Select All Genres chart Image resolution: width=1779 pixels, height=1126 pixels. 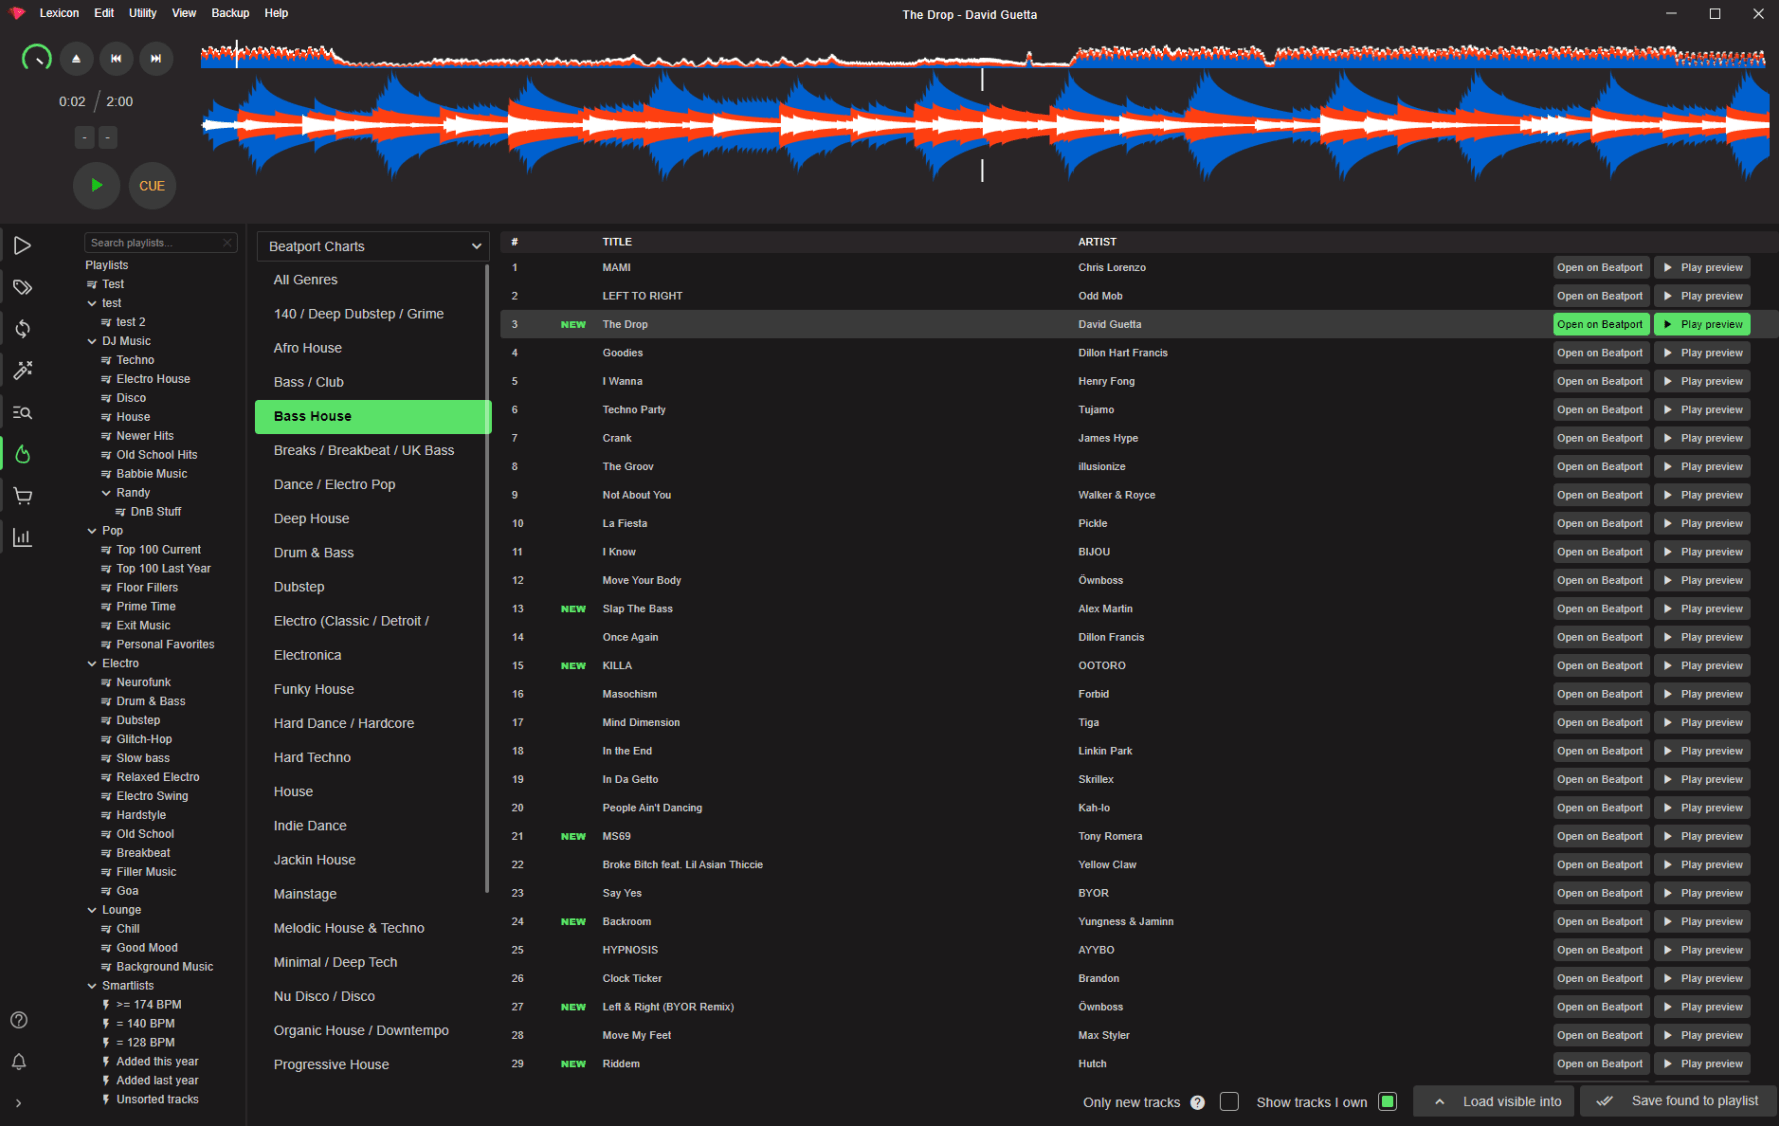click(x=372, y=280)
